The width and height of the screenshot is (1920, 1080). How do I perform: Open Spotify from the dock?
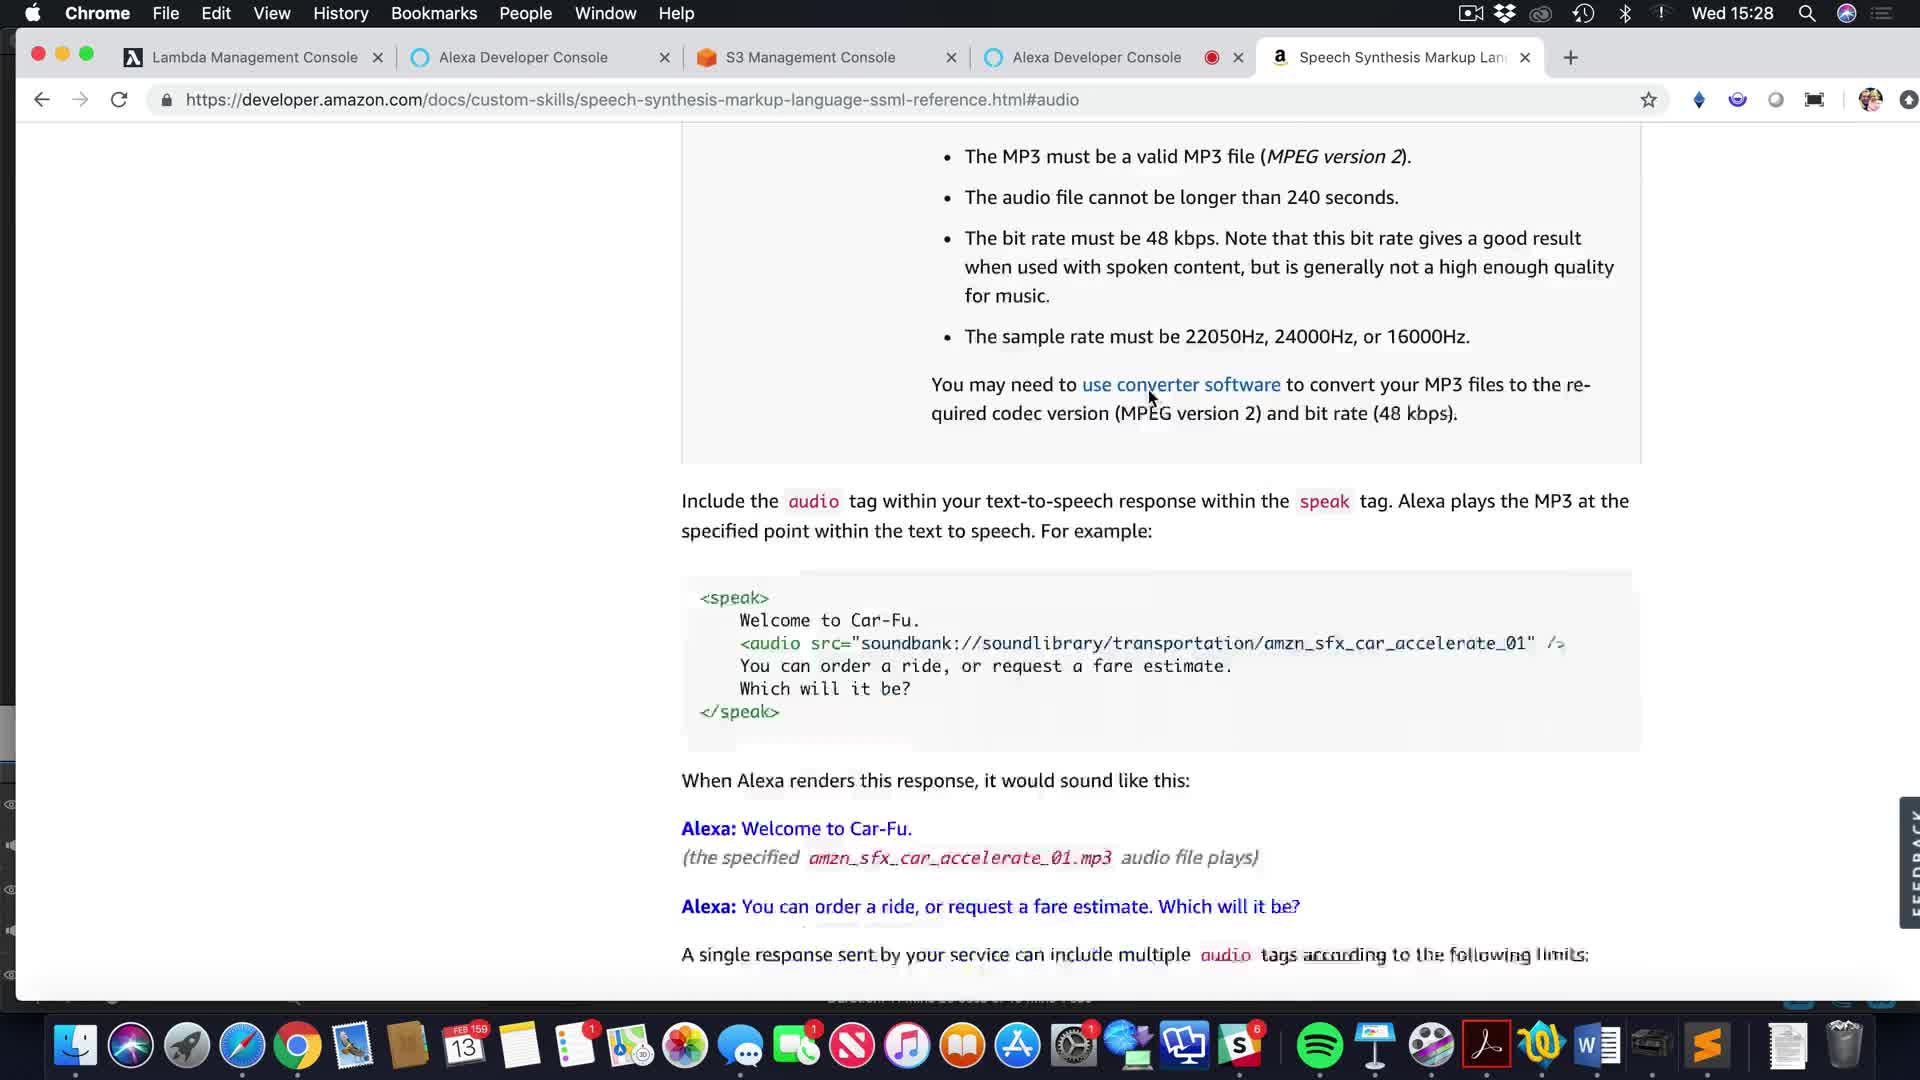click(1319, 1046)
